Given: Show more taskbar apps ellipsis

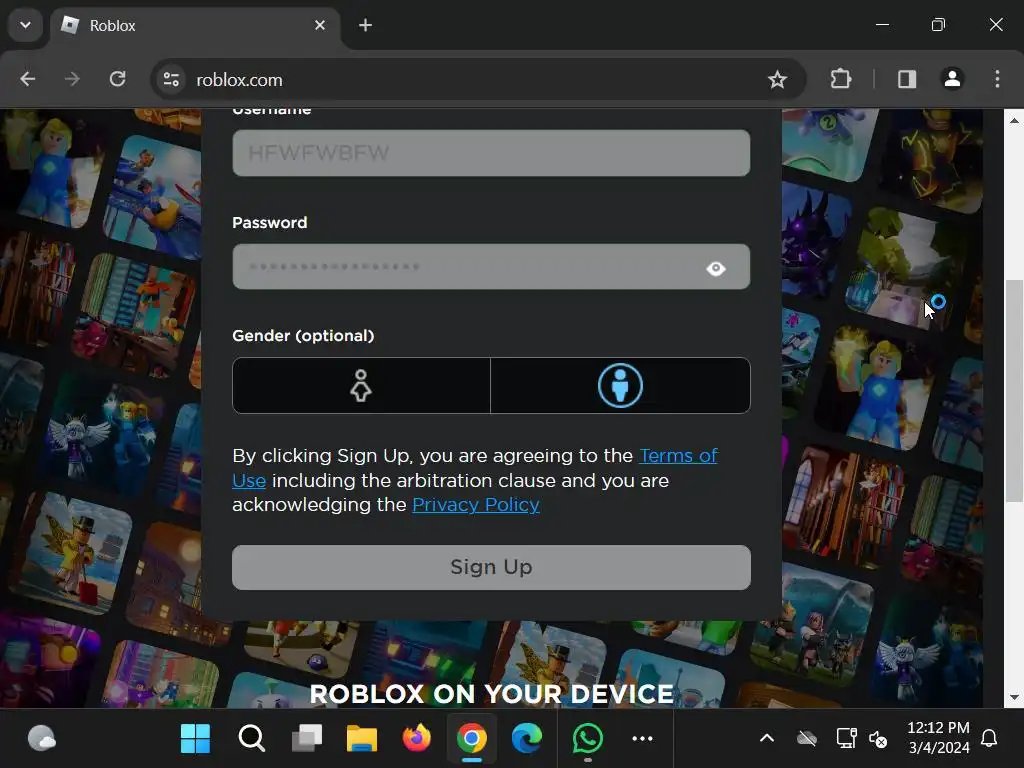Looking at the screenshot, I should pos(643,739).
